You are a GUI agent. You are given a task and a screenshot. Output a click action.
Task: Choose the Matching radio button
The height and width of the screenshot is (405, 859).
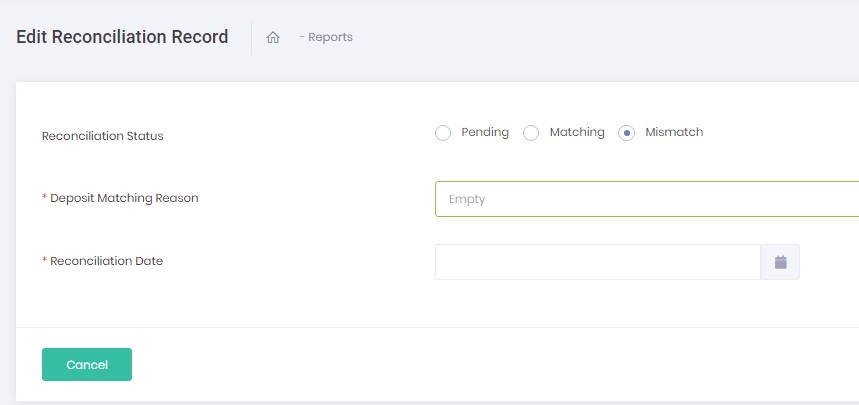[x=532, y=133]
